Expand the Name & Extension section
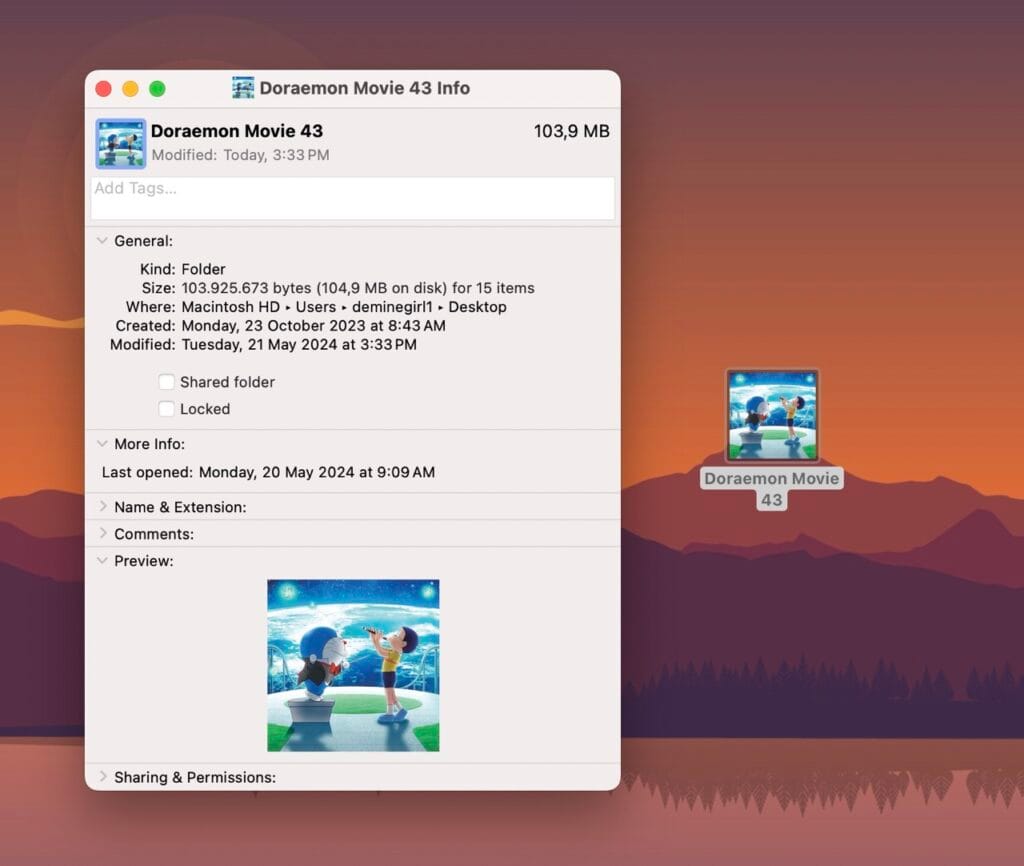This screenshot has width=1024, height=866. tap(103, 506)
